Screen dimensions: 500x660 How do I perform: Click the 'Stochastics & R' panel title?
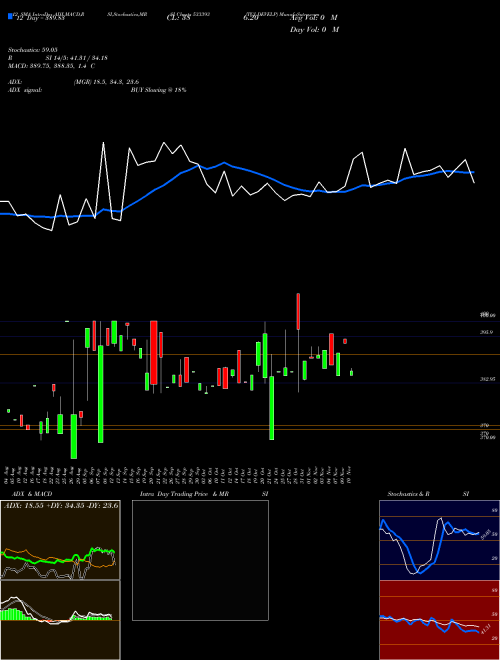point(409,494)
